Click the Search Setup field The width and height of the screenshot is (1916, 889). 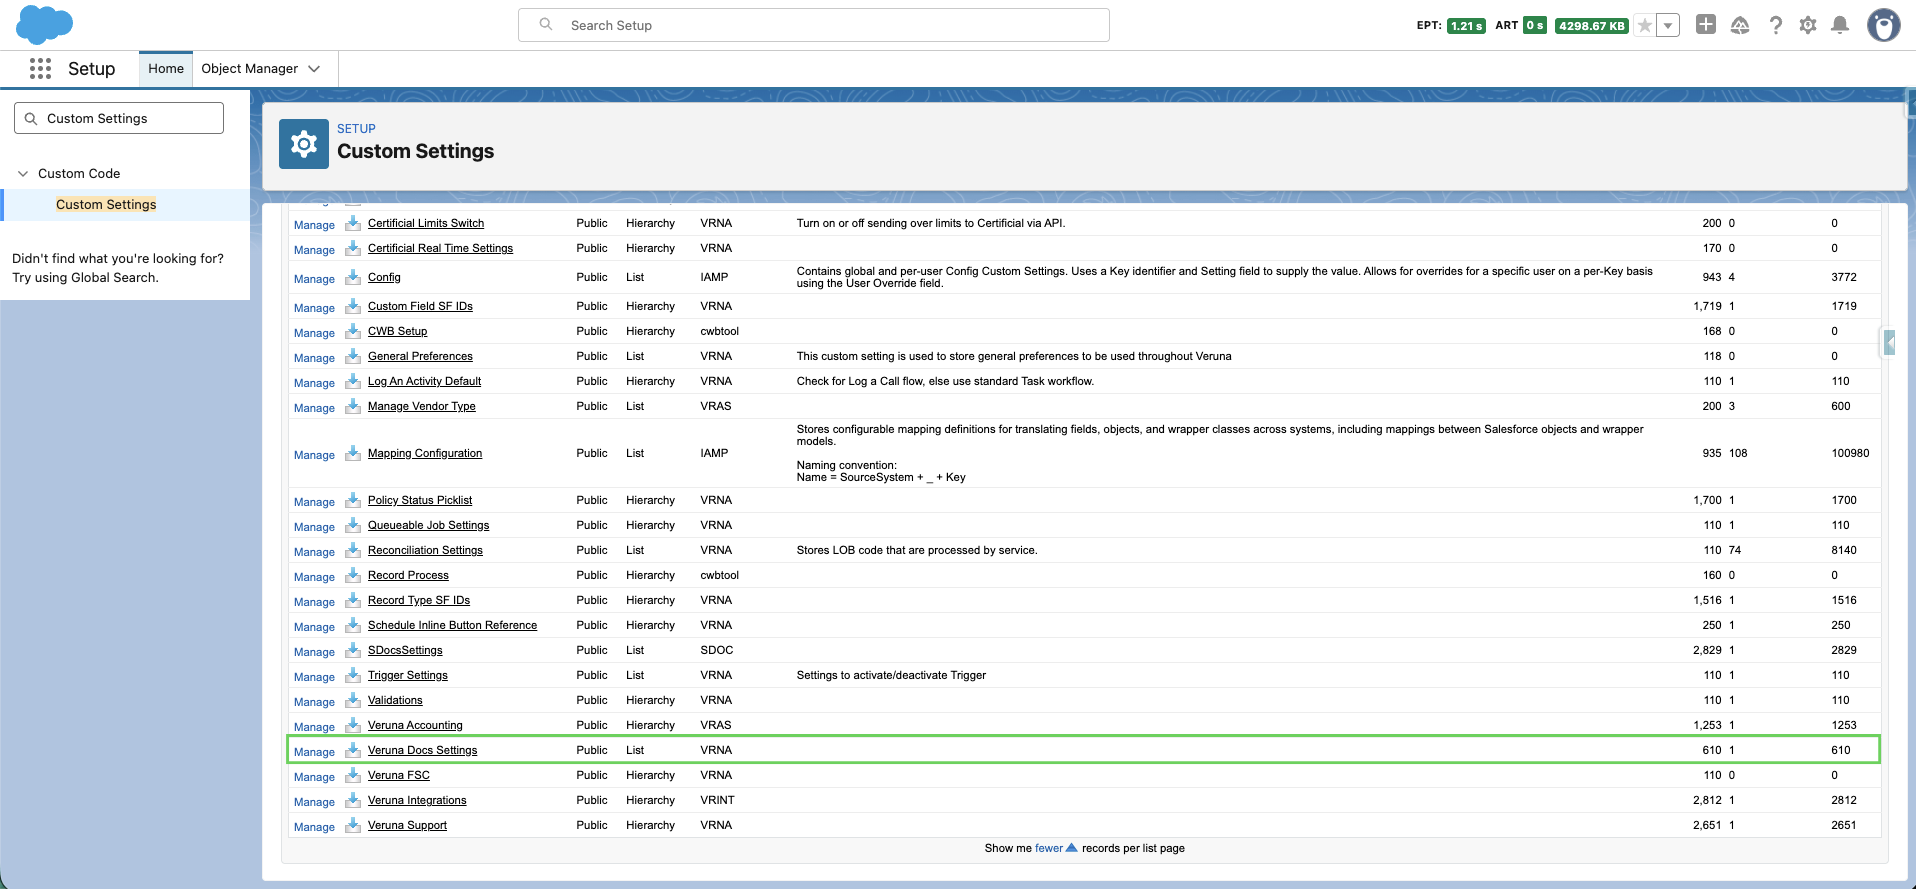click(813, 25)
